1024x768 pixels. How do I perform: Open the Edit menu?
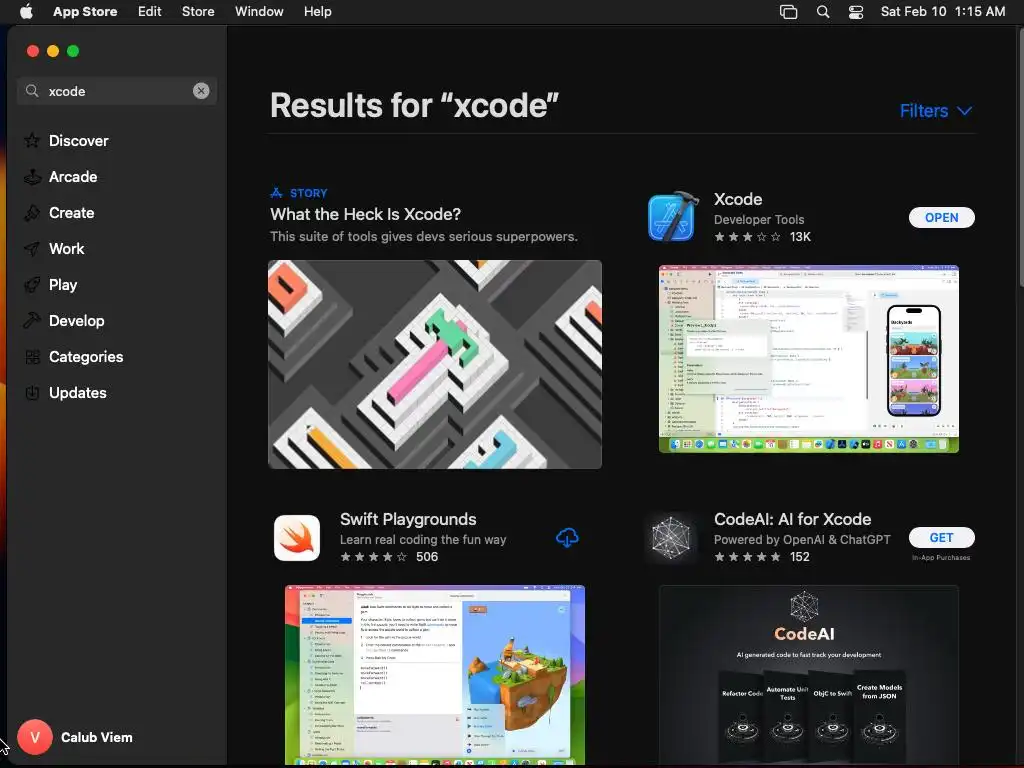pos(150,12)
